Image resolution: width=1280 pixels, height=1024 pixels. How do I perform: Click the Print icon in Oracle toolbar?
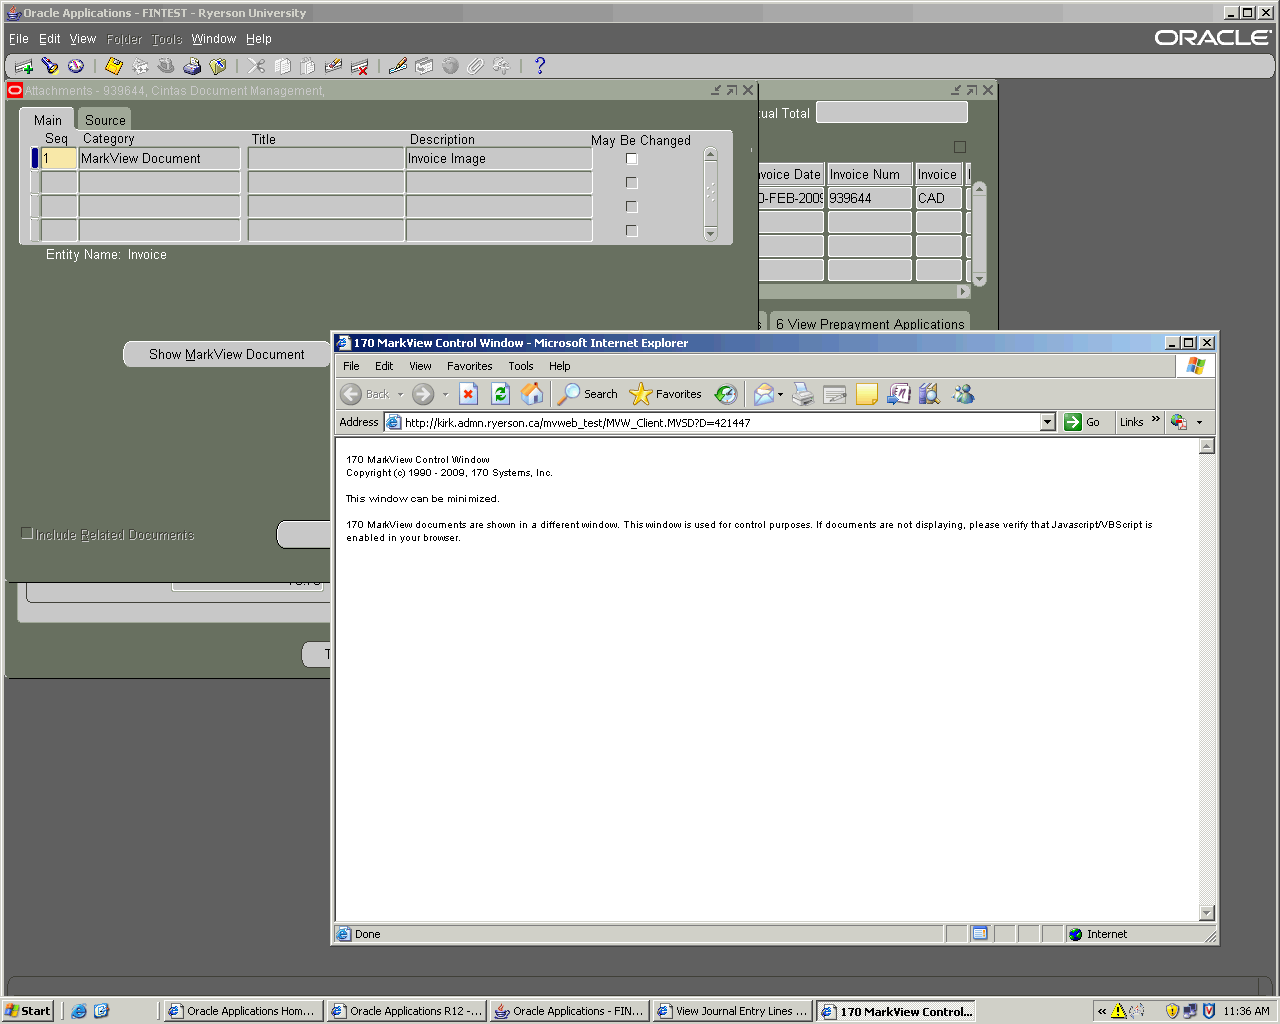(x=192, y=66)
